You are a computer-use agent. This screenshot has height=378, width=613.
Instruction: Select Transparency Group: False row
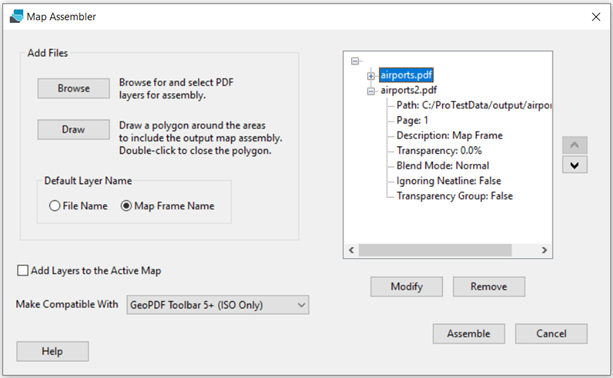[x=455, y=196]
